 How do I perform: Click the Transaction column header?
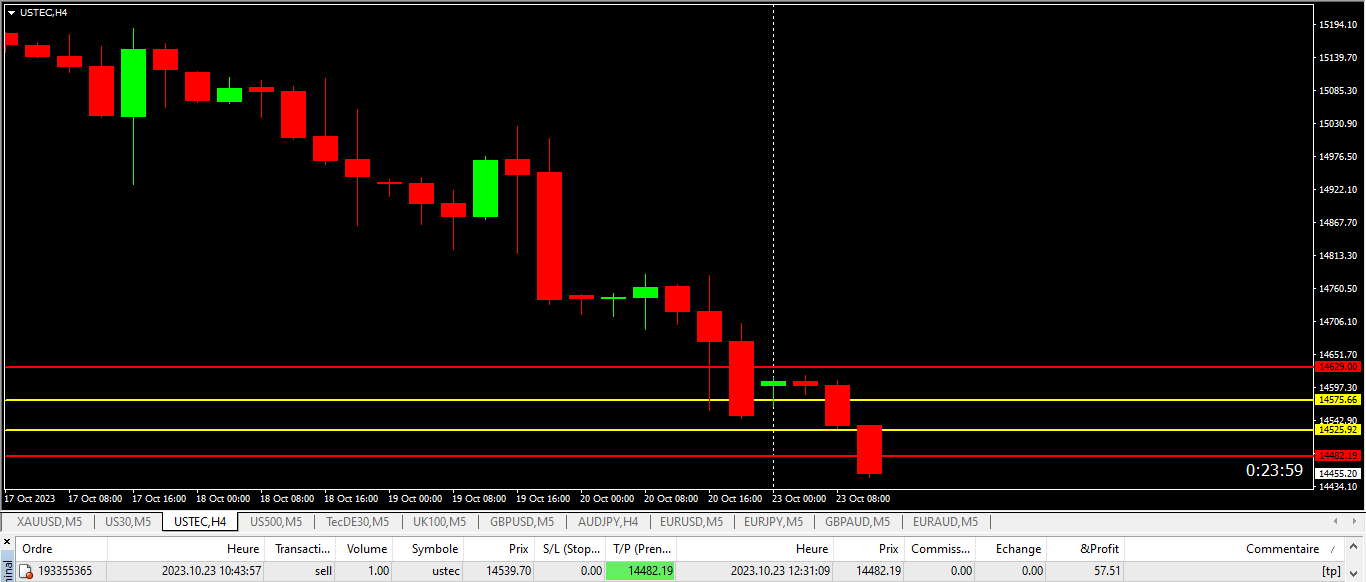click(x=301, y=549)
